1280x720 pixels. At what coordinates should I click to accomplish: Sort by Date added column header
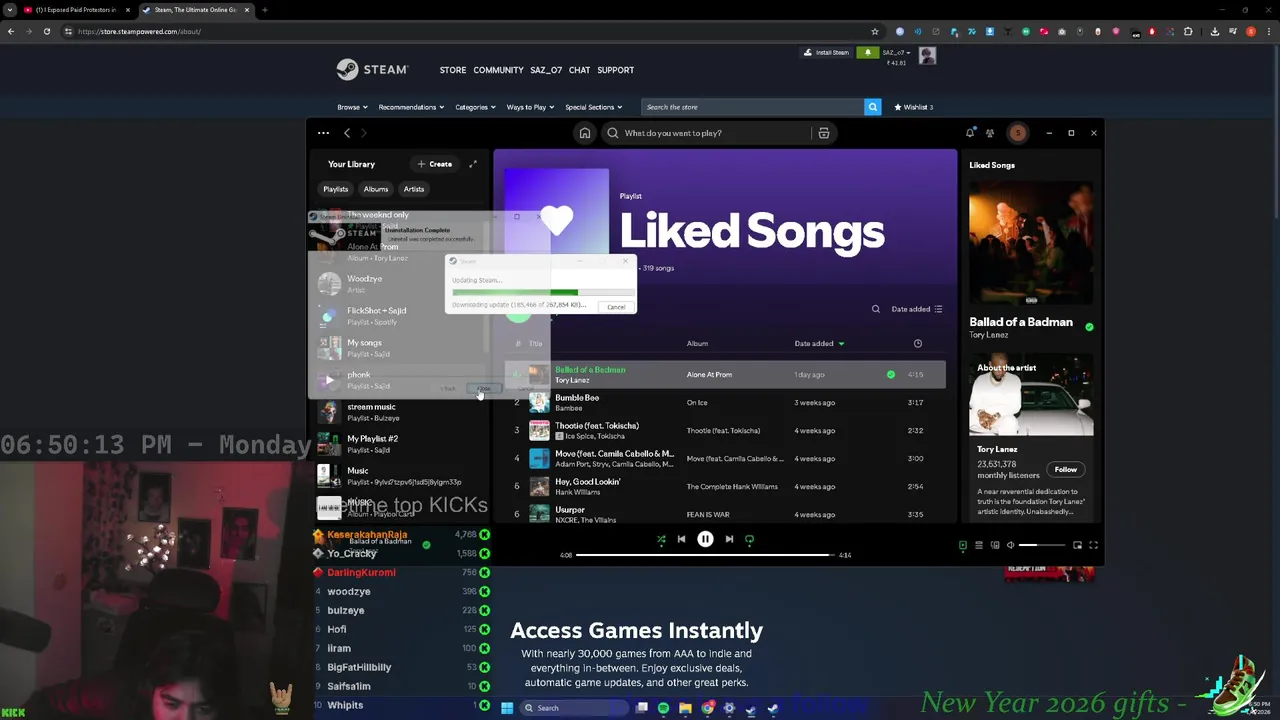[819, 344]
